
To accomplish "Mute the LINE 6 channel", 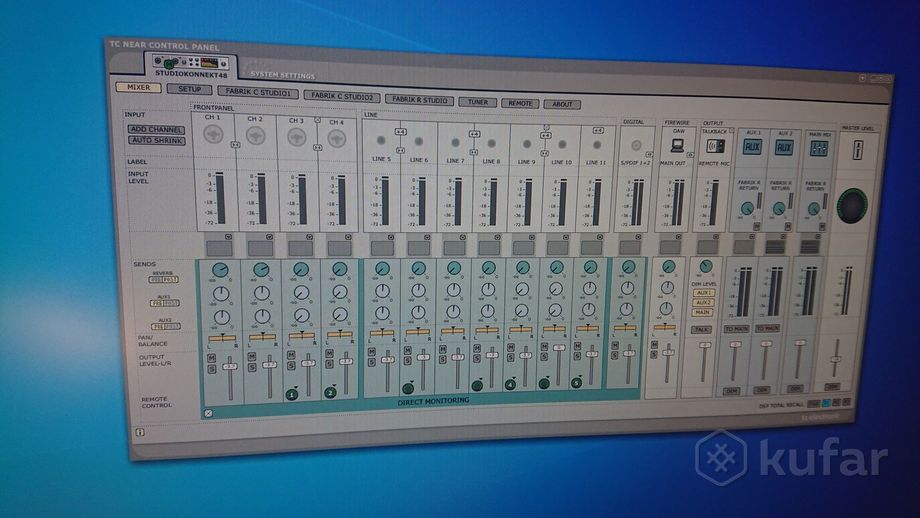I will click(x=407, y=350).
